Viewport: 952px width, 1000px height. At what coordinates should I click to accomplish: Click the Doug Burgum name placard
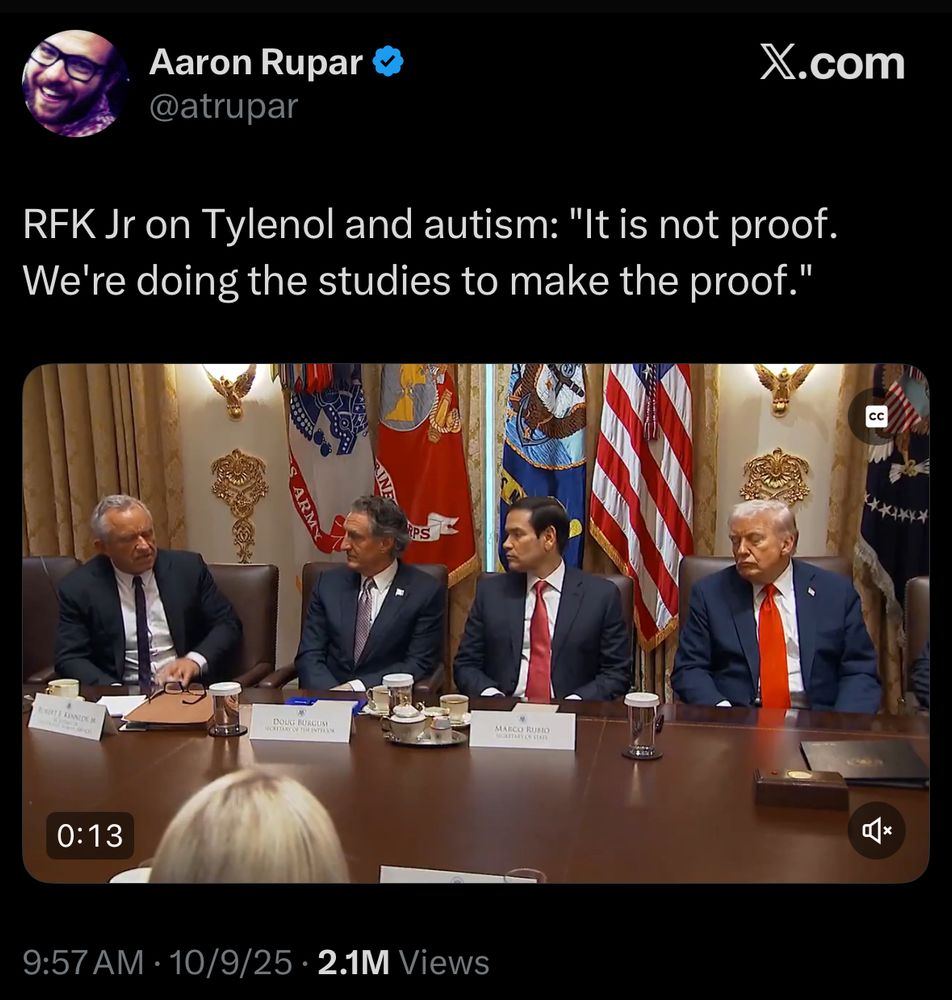click(x=300, y=722)
